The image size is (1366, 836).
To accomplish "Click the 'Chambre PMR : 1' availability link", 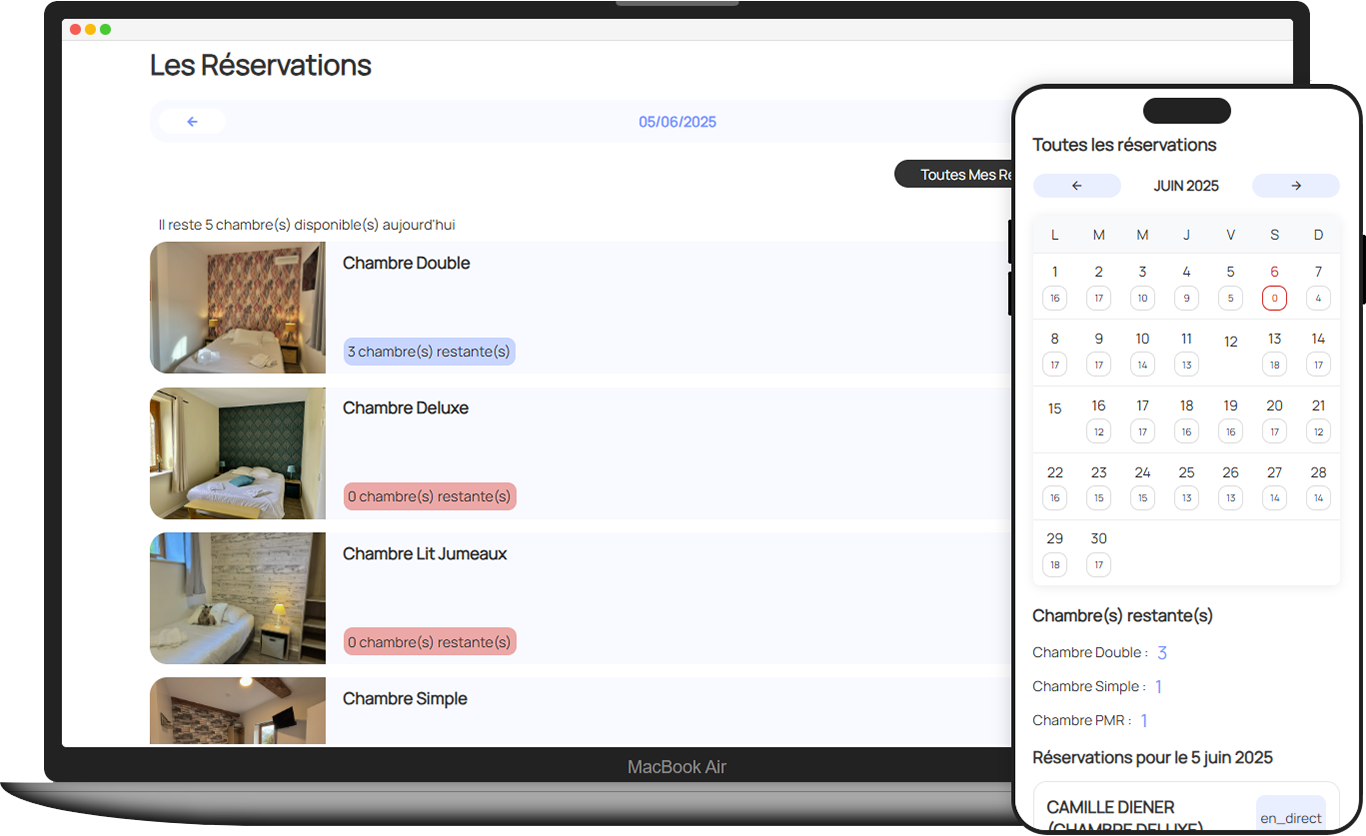I will click(x=1089, y=720).
